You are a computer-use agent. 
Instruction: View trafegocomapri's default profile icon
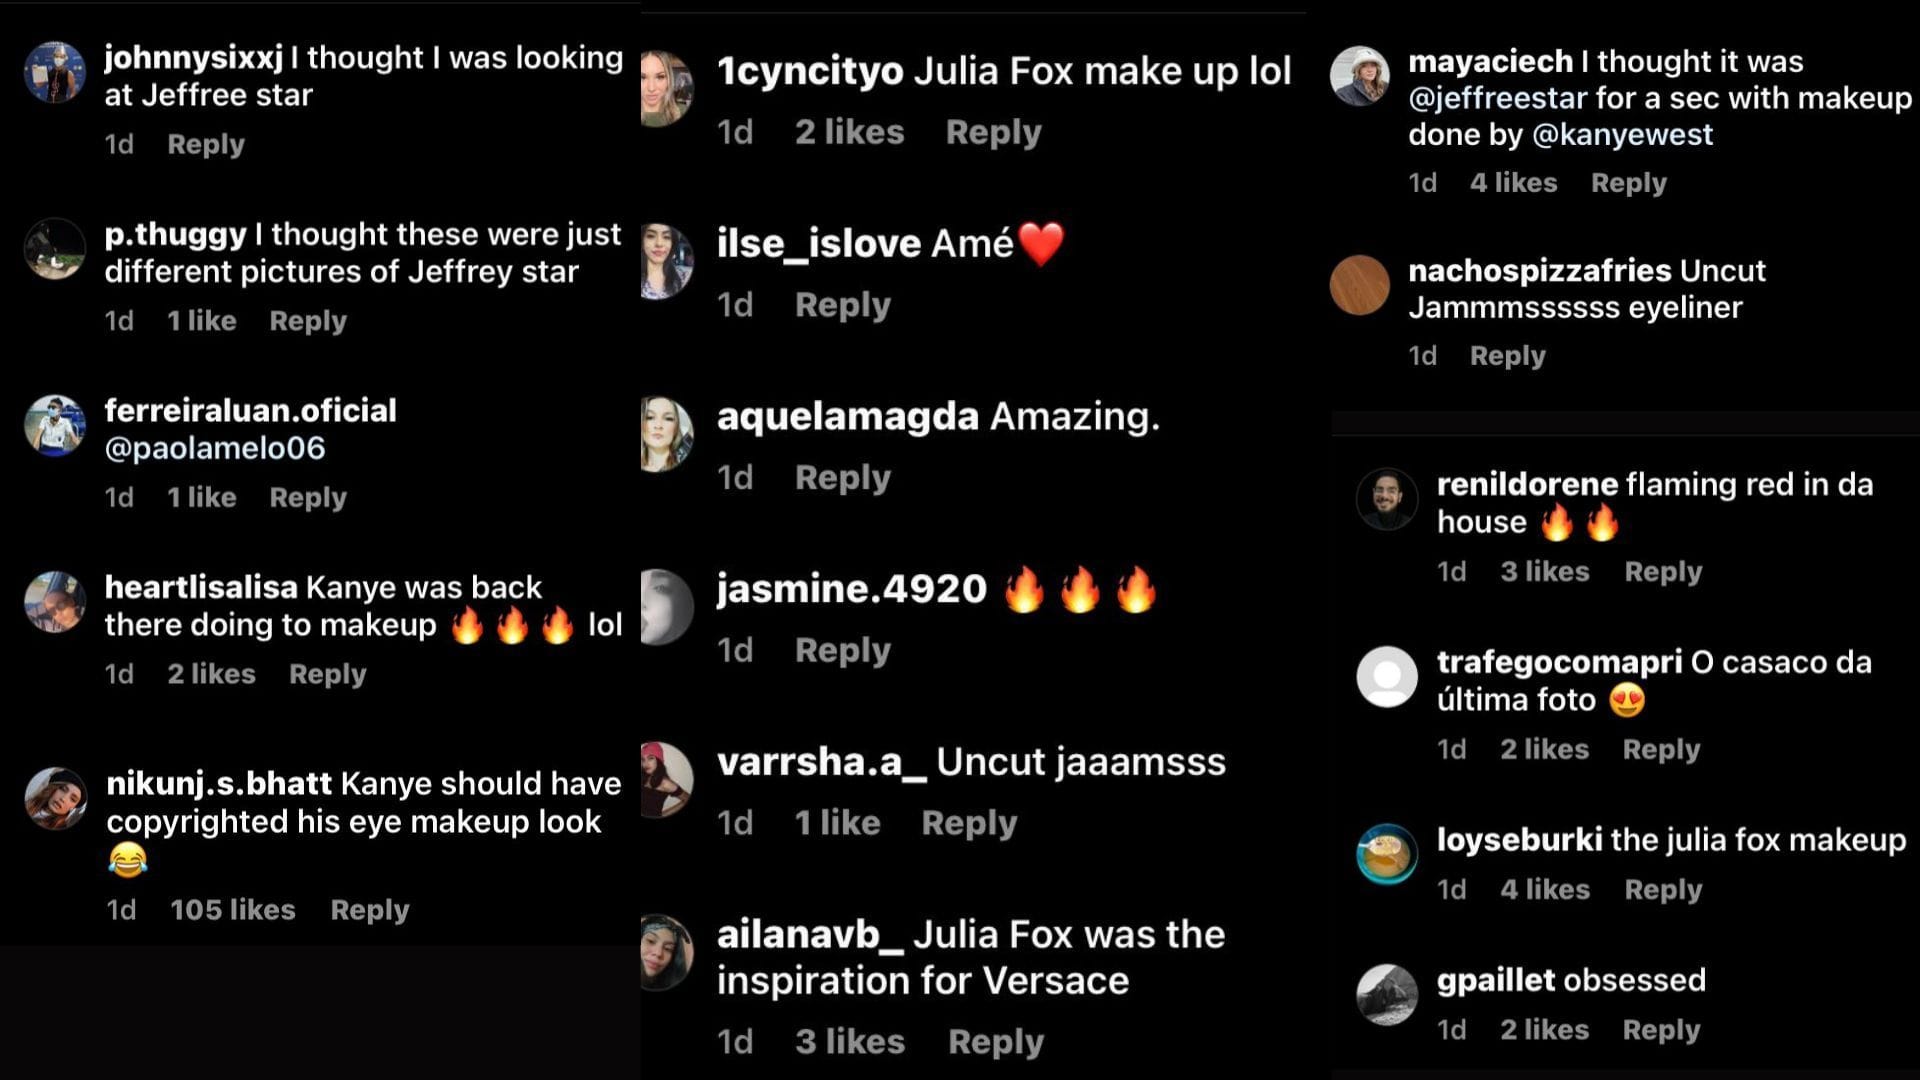click(x=1387, y=677)
